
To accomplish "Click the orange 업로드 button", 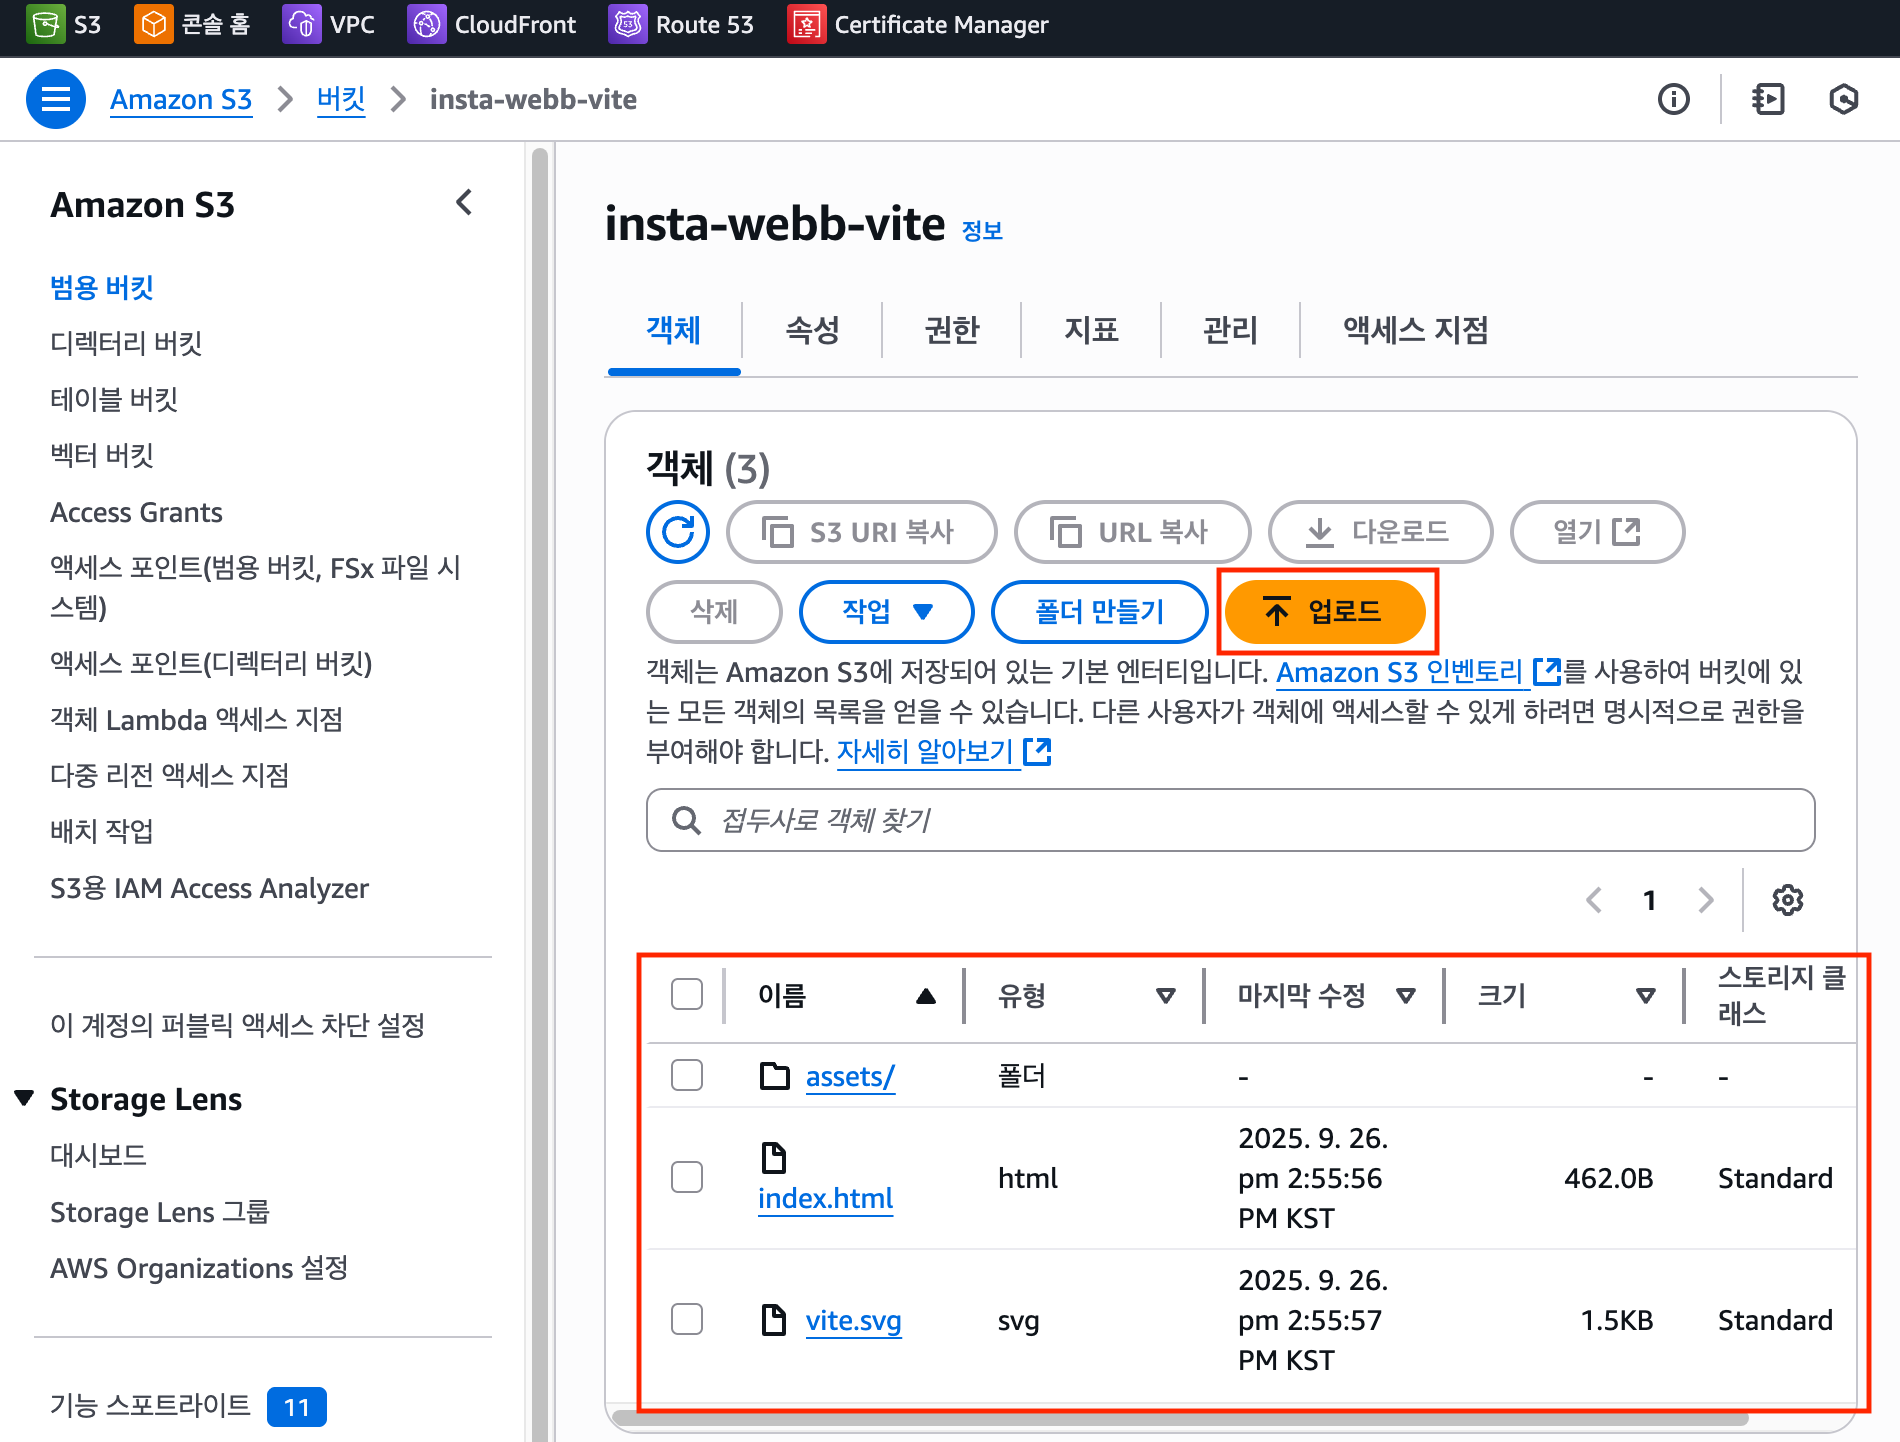I will click(1324, 611).
